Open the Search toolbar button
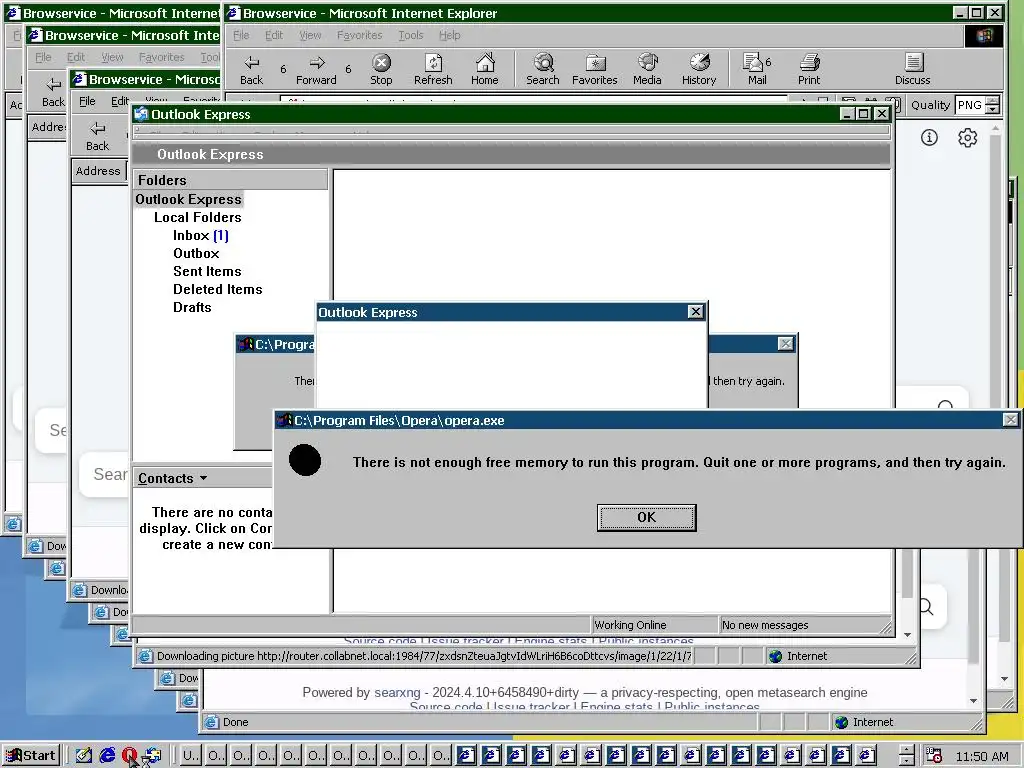 tap(543, 69)
